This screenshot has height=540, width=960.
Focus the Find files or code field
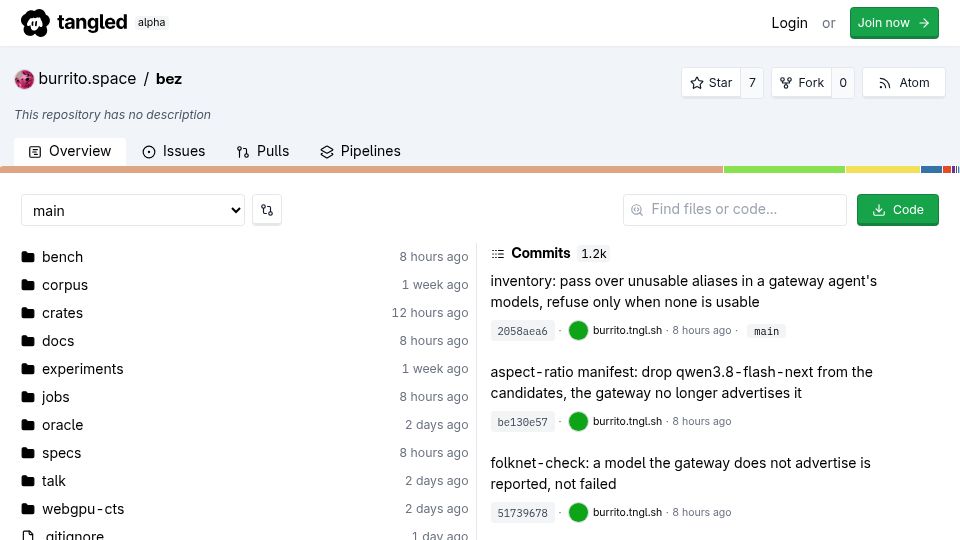735,210
